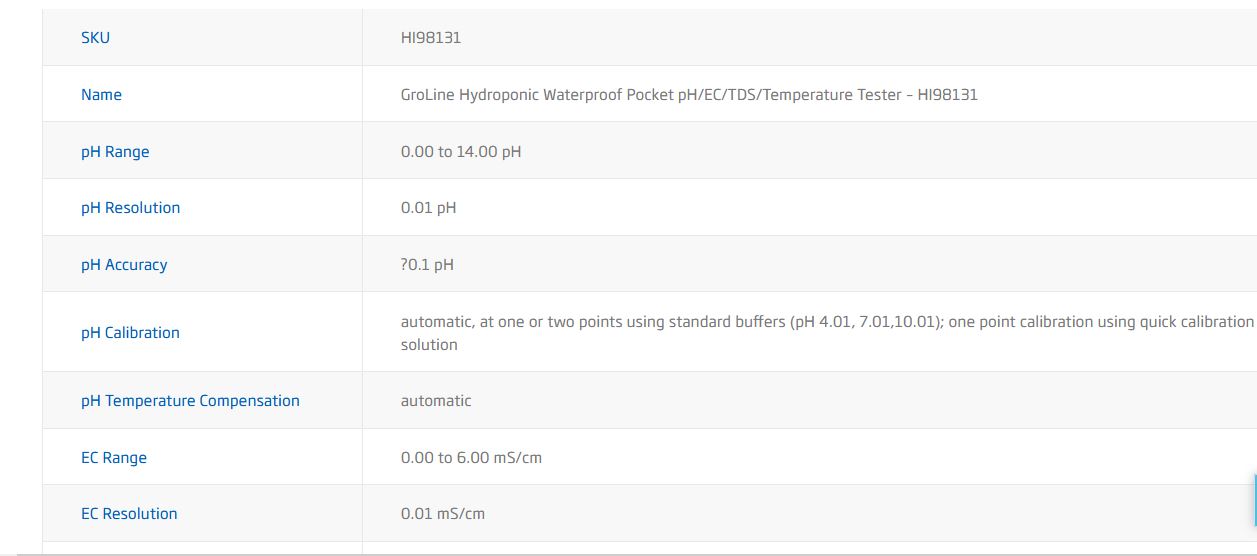Click the blue tab on right edge
Viewport: 1257px width, 556px height.
tap(1254, 500)
